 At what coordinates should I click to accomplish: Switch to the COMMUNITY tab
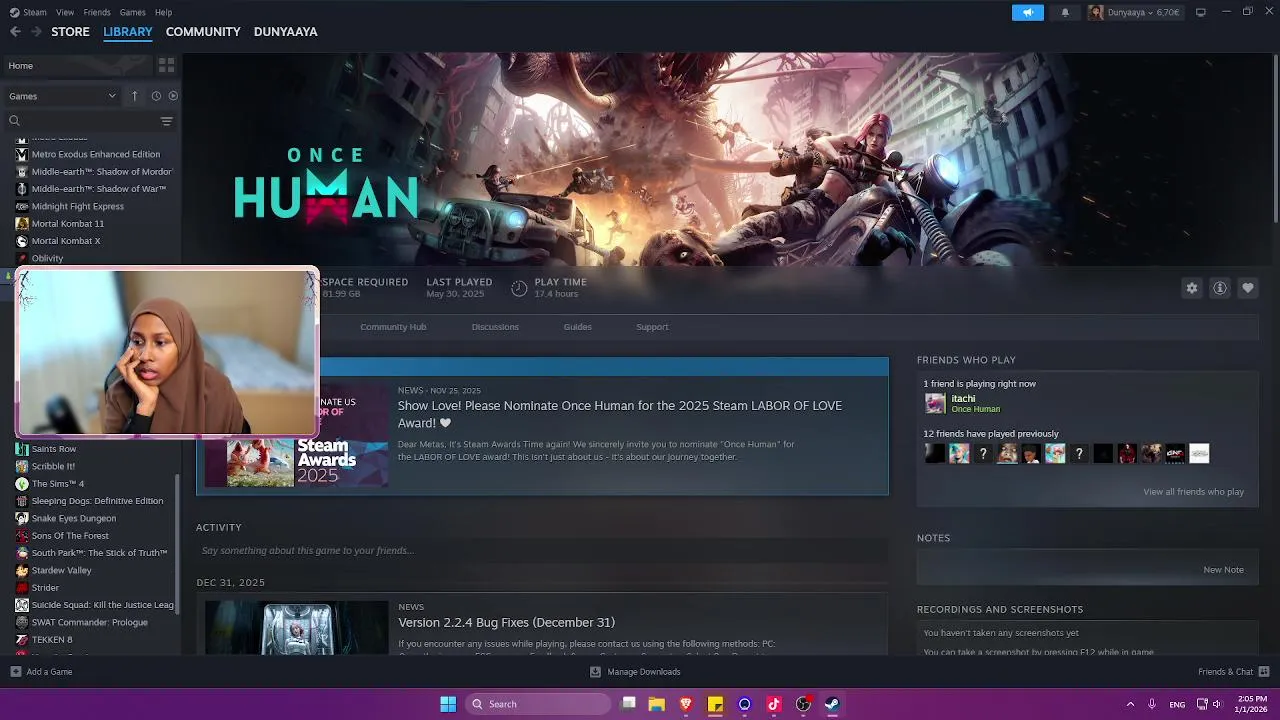tap(203, 32)
